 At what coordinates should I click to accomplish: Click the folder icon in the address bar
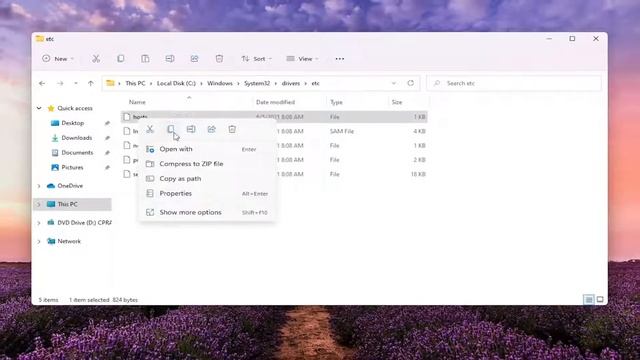(110, 83)
